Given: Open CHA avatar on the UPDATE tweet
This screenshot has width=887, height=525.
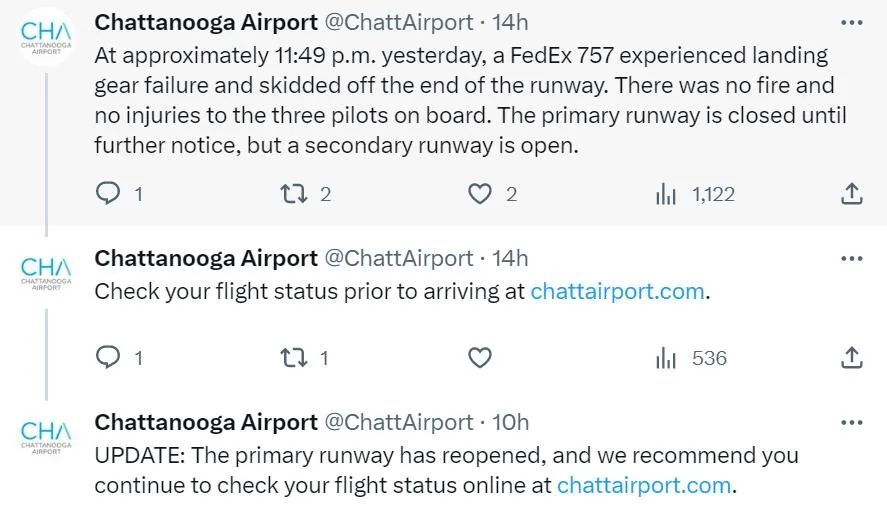Looking at the screenshot, I should point(46,437).
